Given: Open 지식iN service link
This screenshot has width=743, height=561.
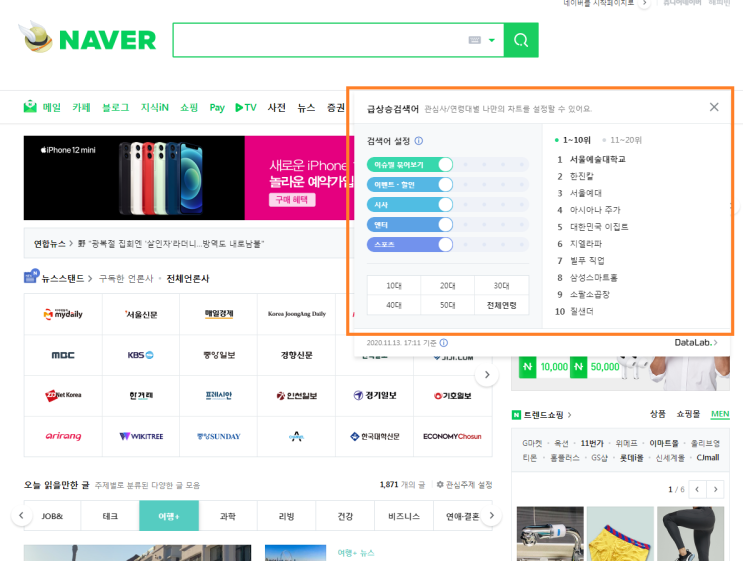Looking at the screenshot, I should [154, 108].
